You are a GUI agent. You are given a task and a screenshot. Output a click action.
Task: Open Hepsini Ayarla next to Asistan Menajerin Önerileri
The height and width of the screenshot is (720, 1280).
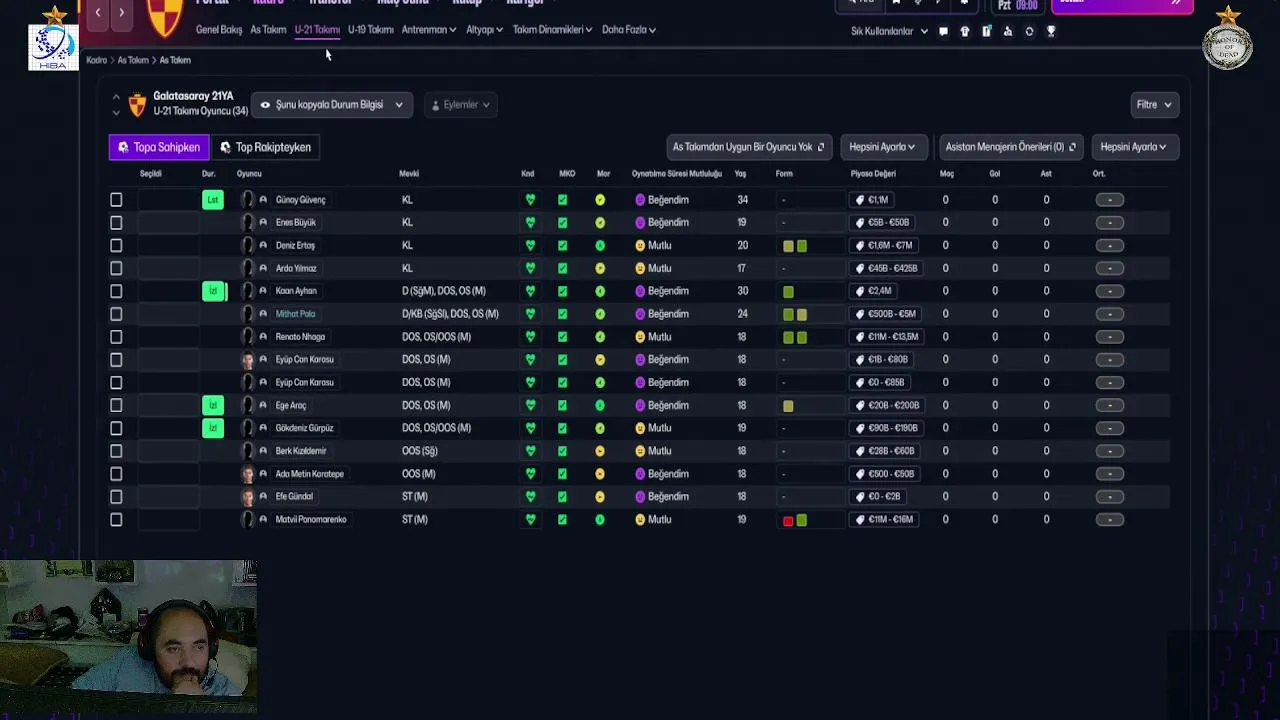pyautogui.click(x=1134, y=147)
